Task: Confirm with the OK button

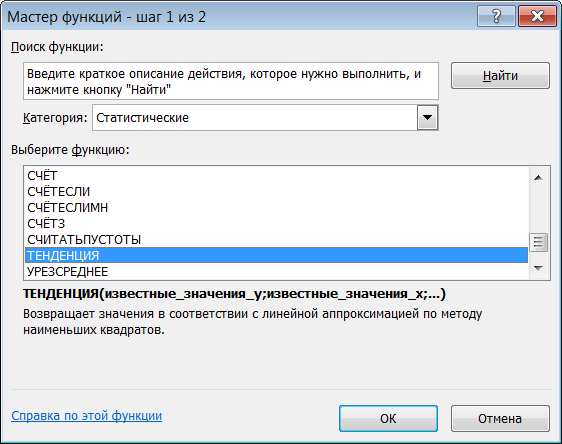Action: point(388,418)
